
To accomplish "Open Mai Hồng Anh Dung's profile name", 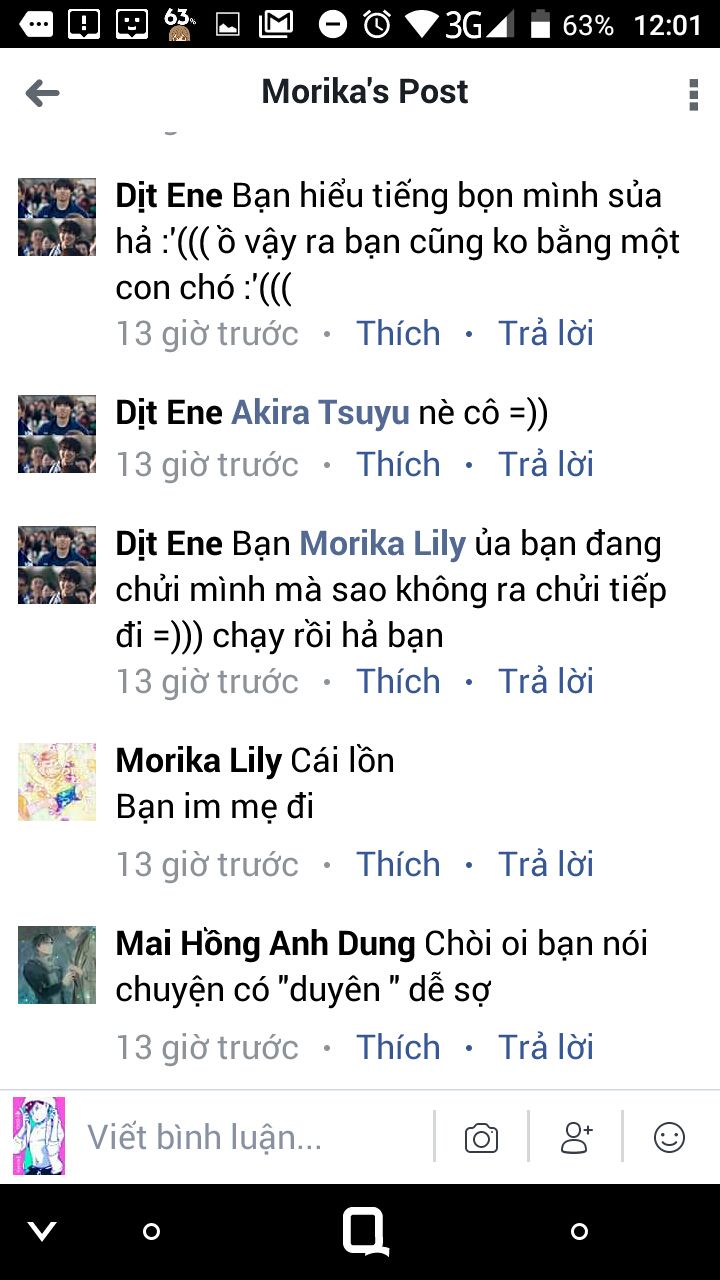I will click(265, 943).
